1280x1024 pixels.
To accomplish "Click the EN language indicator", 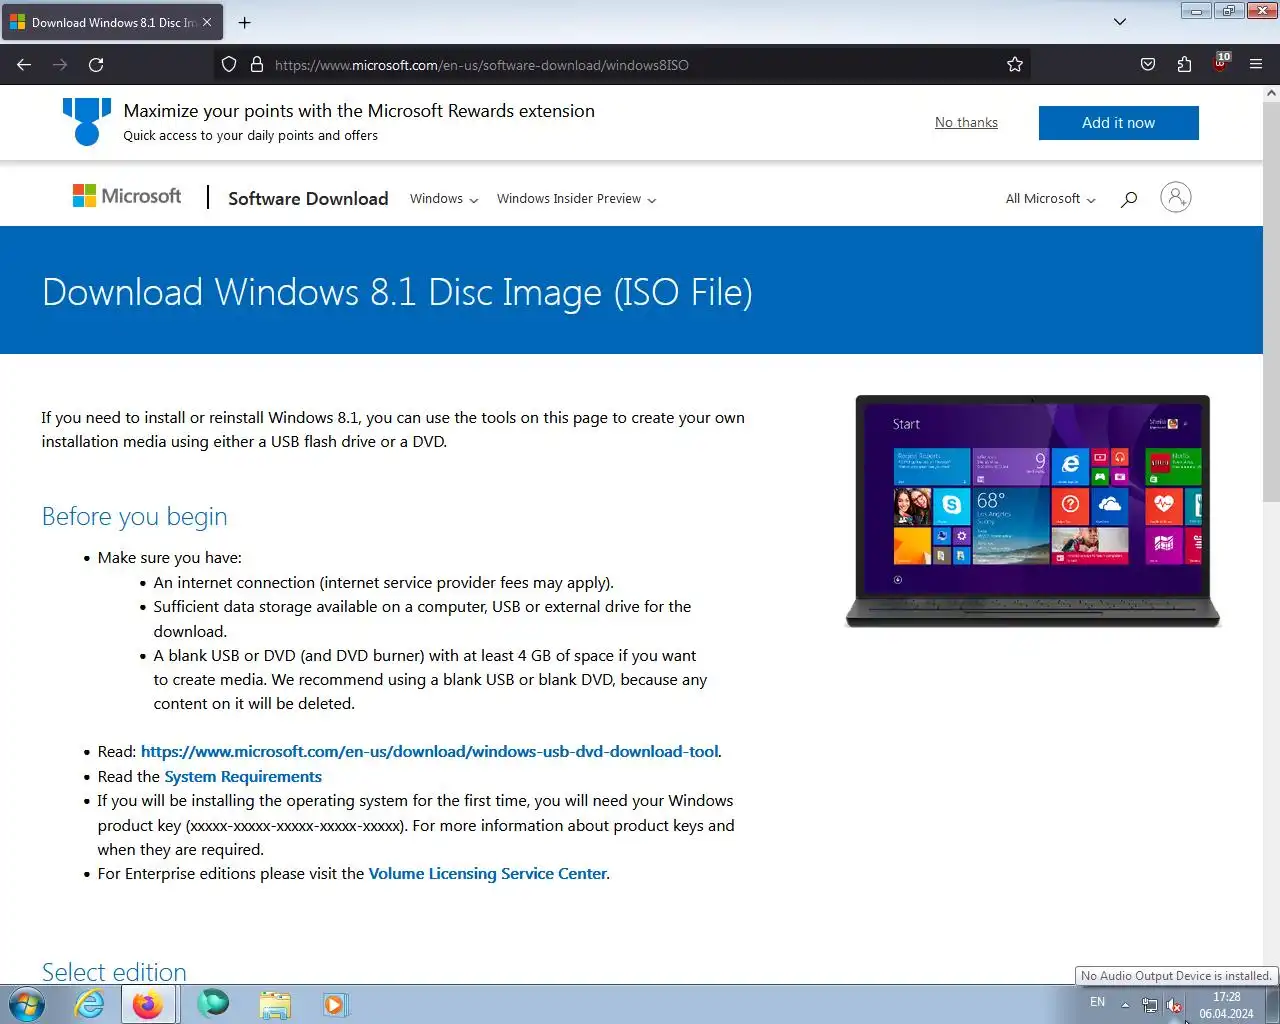I will tap(1097, 1002).
